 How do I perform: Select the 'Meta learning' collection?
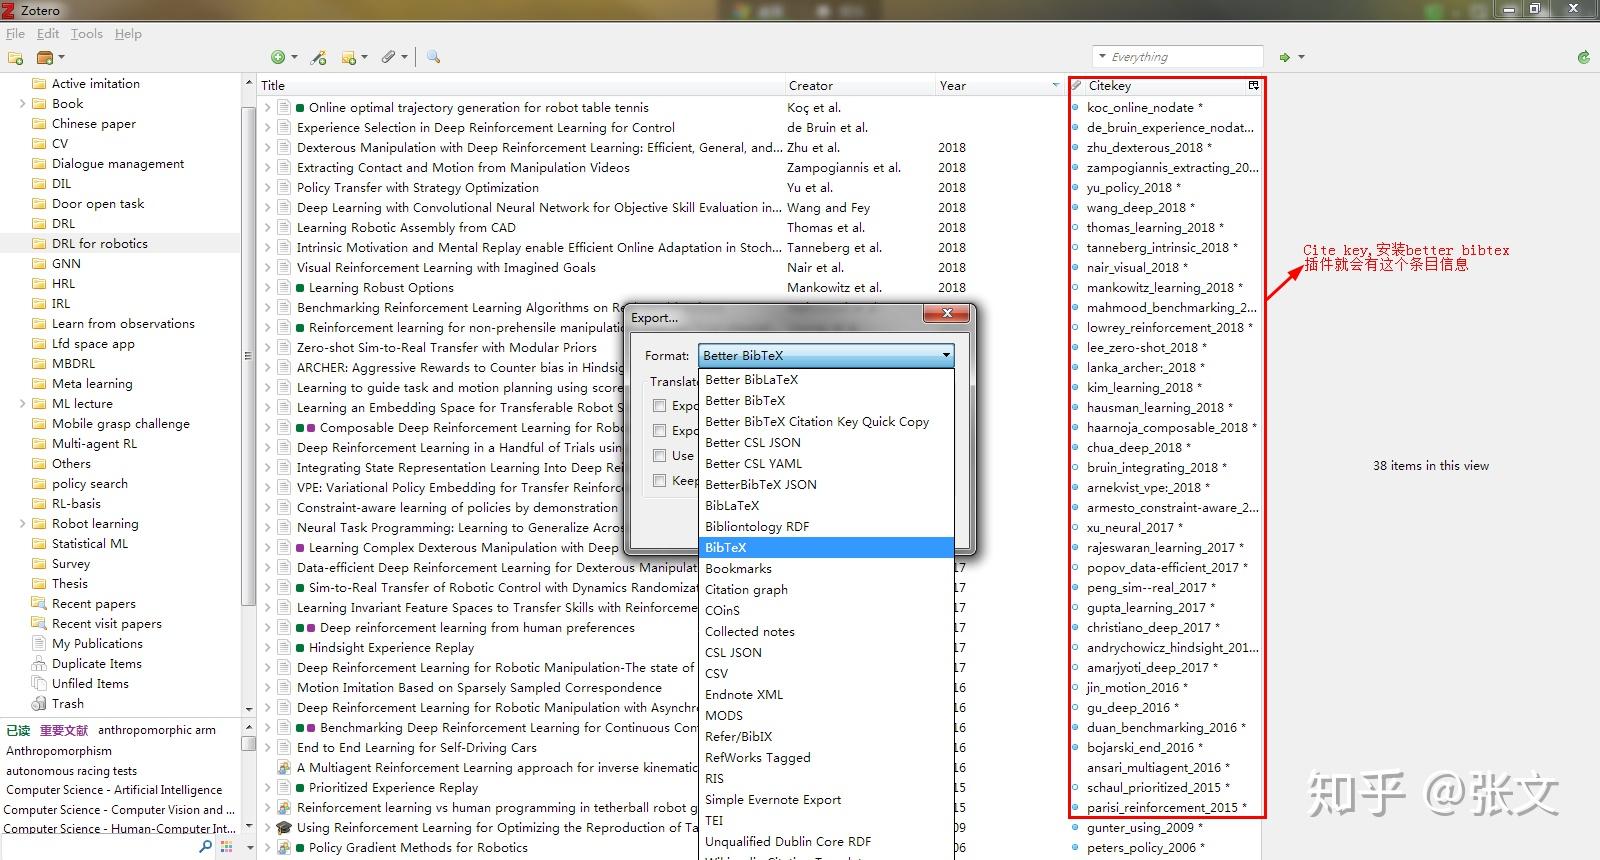pyautogui.click(x=92, y=384)
